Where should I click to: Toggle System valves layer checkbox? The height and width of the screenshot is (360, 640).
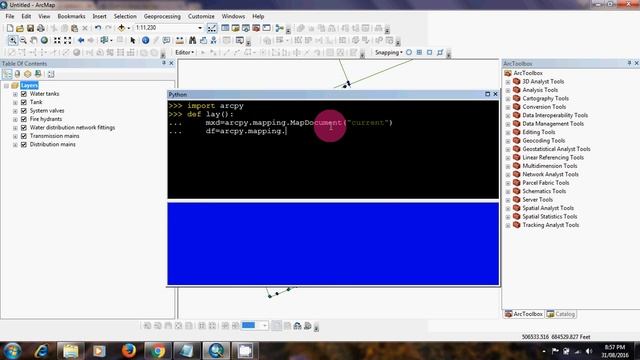(24, 111)
